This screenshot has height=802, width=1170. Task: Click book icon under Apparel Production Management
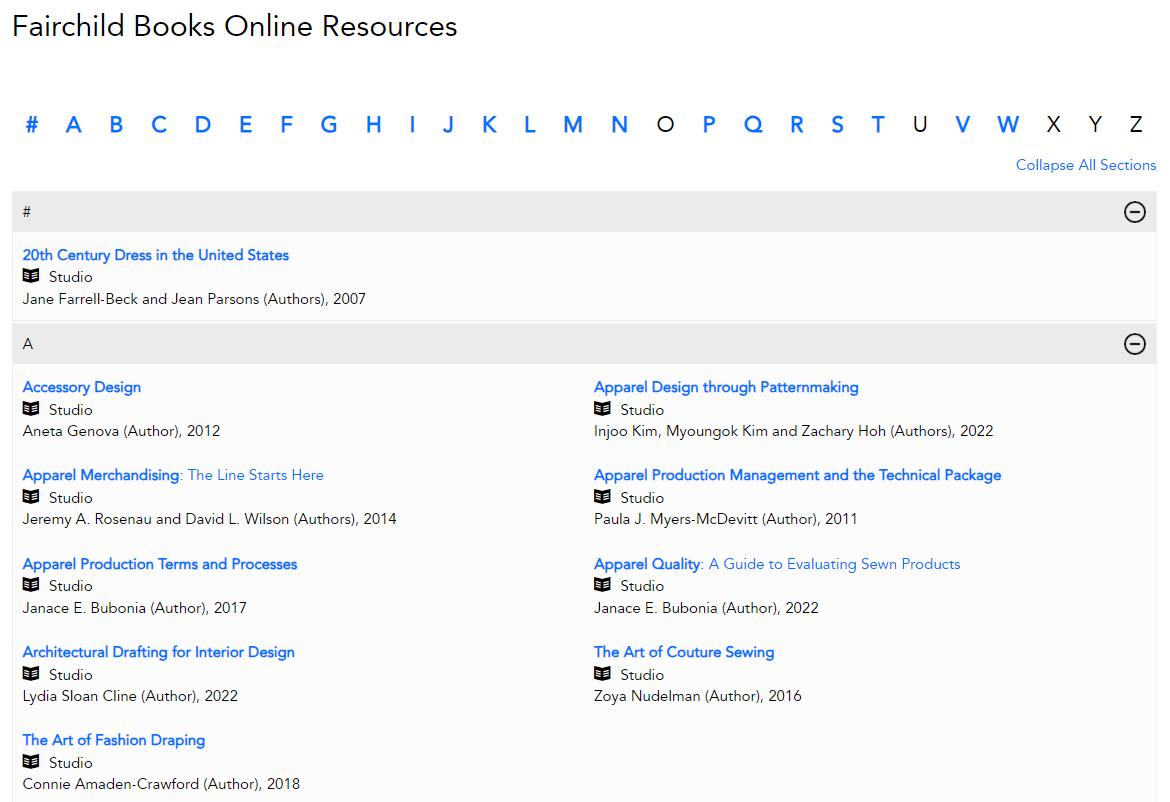602,497
